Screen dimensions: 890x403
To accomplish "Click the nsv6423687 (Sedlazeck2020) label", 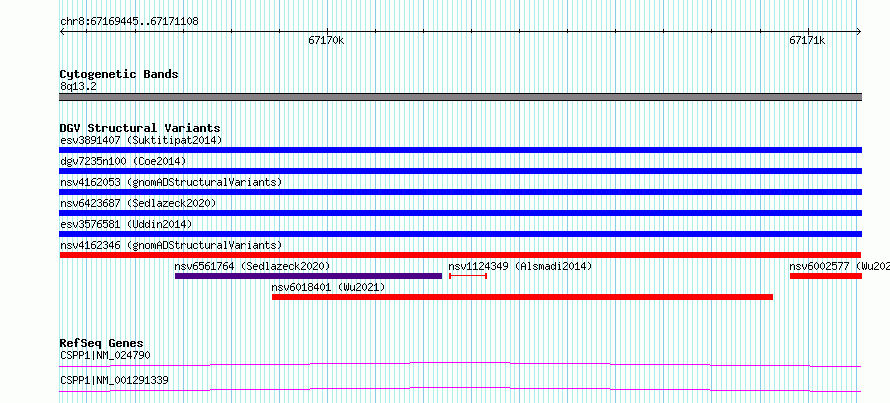I will pos(138,203).
